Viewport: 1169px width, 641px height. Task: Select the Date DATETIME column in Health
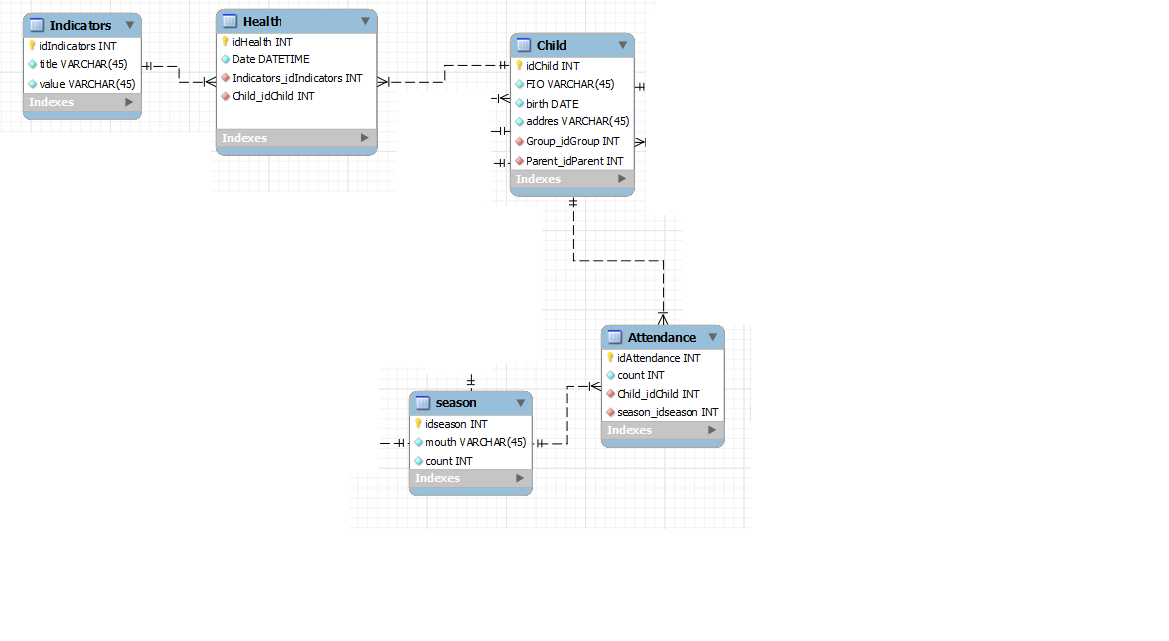tap(270, 60)
